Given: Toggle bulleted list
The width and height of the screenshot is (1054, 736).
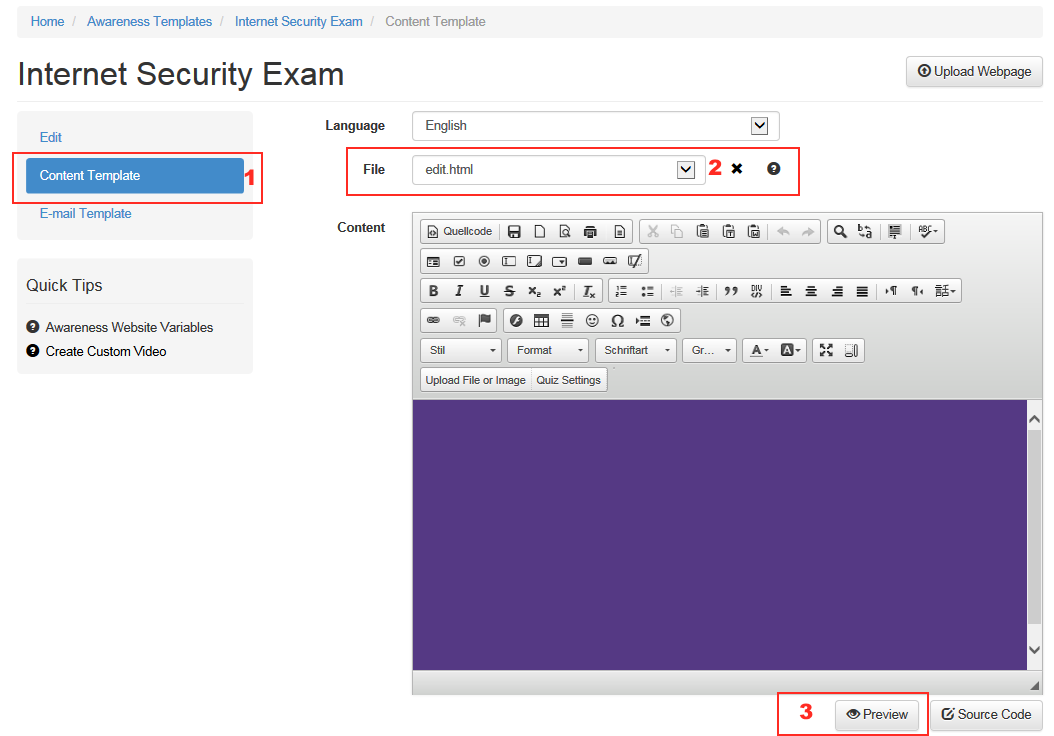Looking at the screenshot, I should tap(647, 291).
